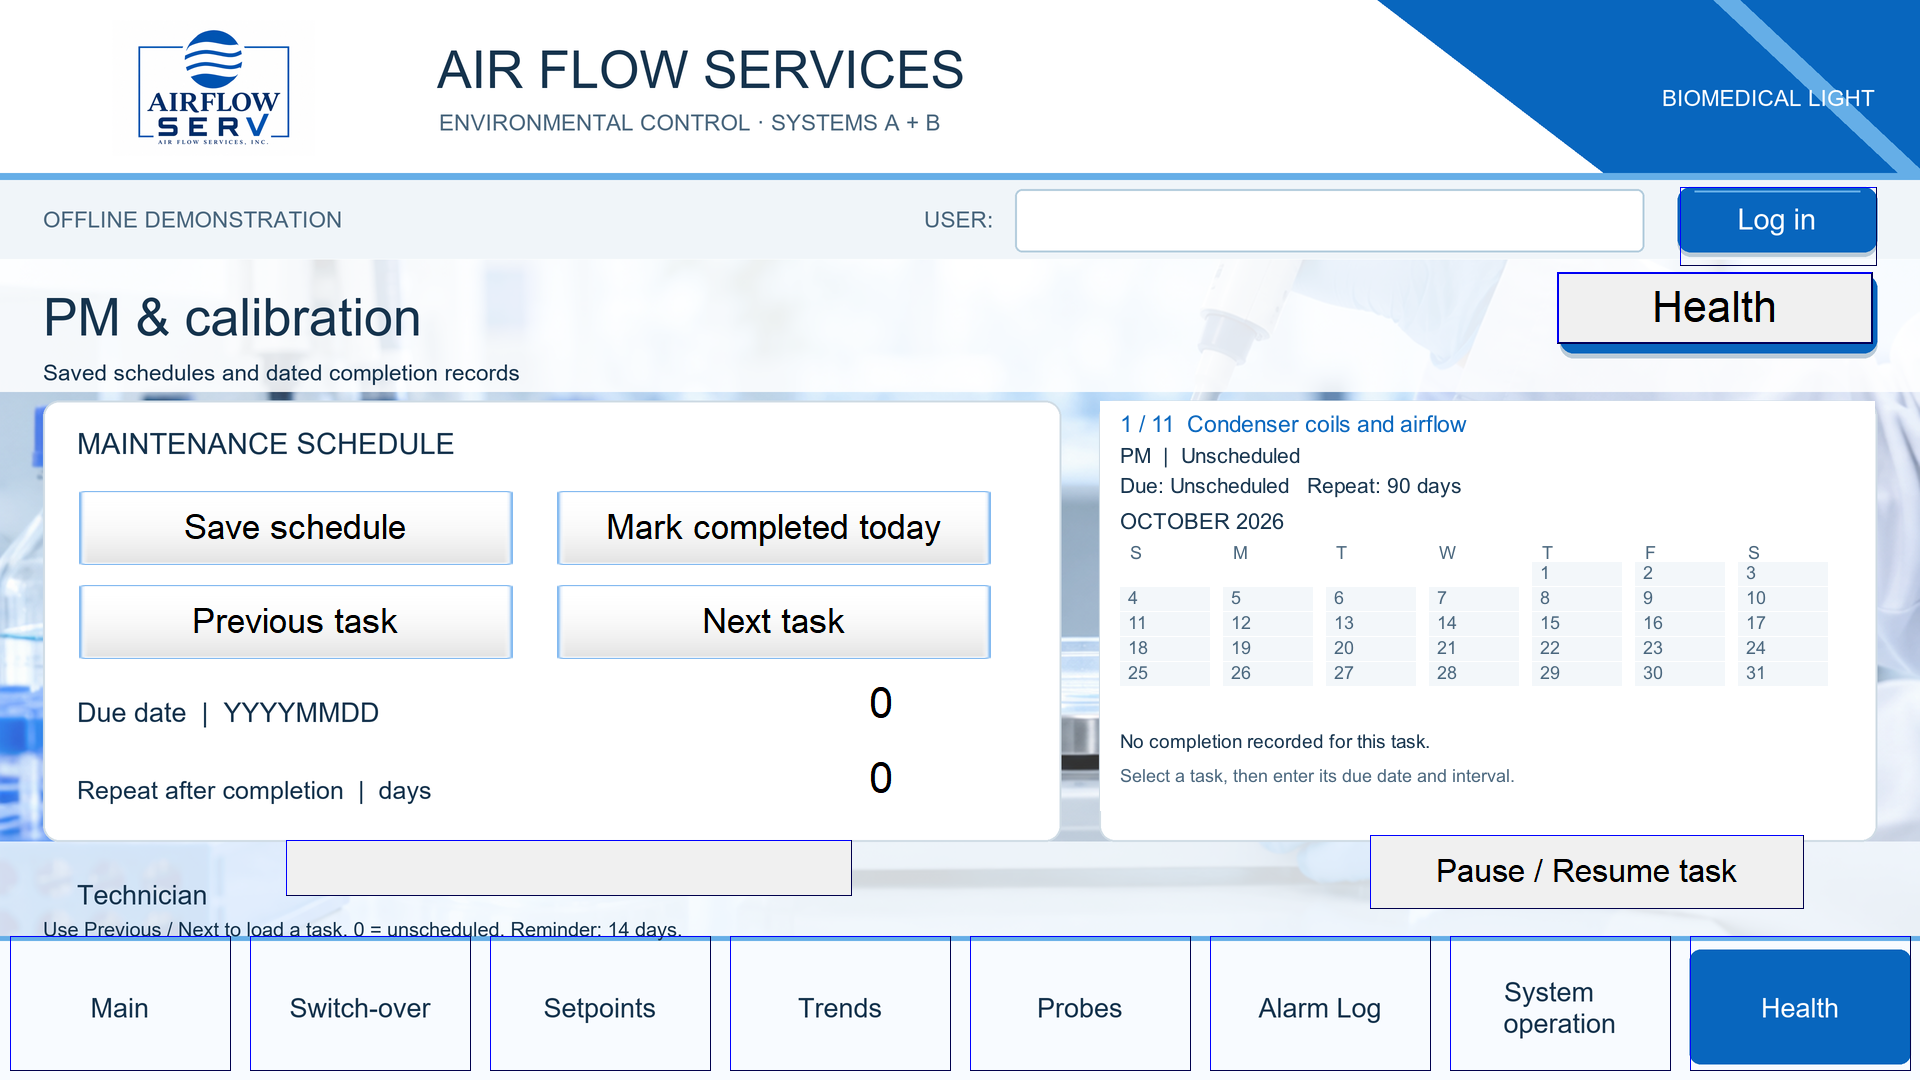The image size is (1920, 1080).
Task: Click the MAINTENANCE SCHEDULE heading
Action: pyautogui.click(x=265, y=444)
